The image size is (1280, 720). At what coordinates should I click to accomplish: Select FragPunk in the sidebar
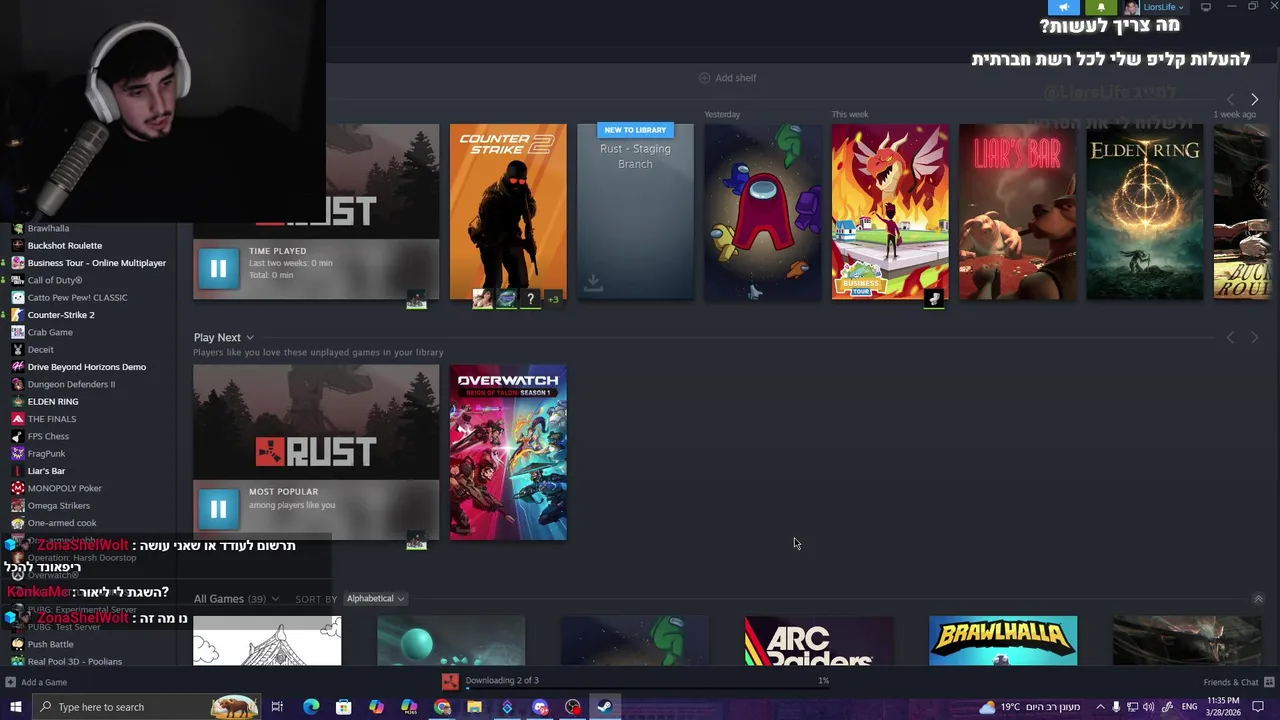point(46,453)
